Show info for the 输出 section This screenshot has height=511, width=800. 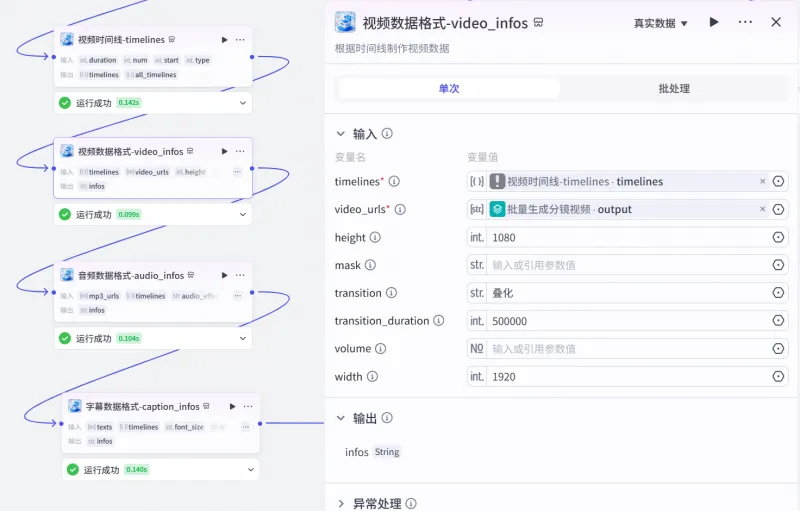pos(387,418)
